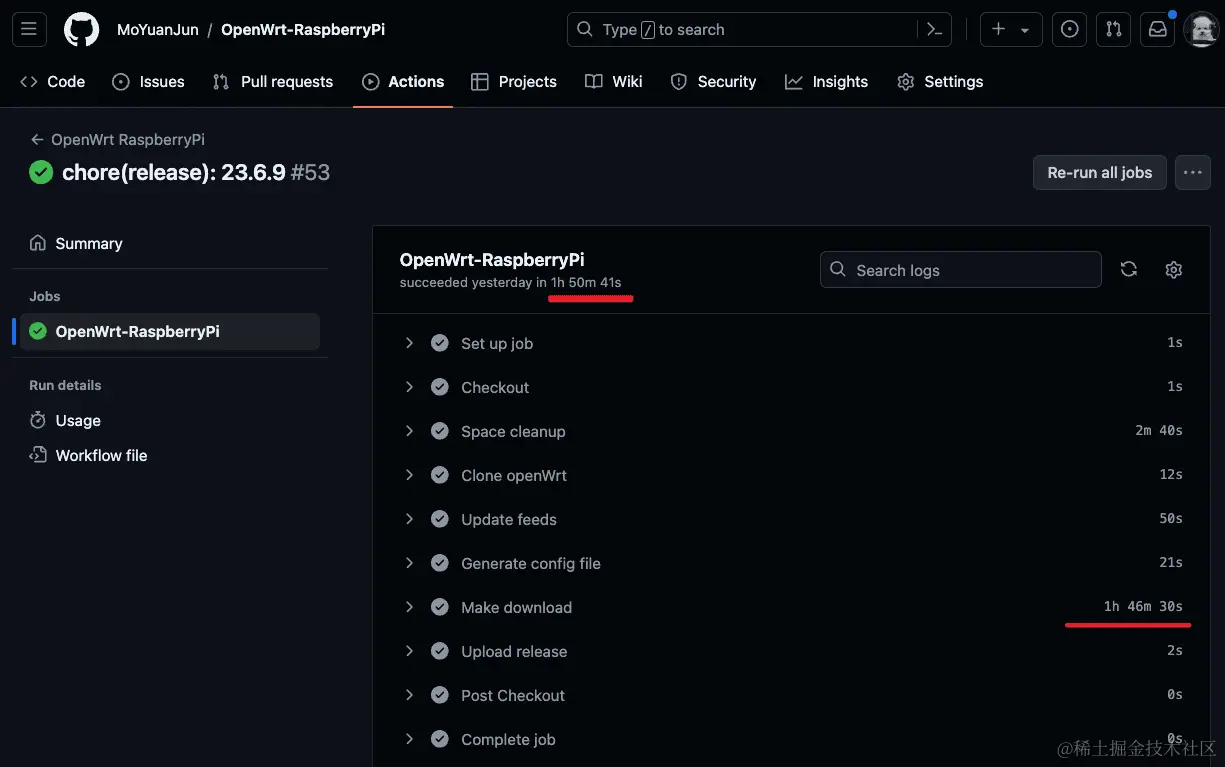Viewport: 1225px width, 767px height.
Task: Click success check icon on Space cleanup
Action: click(439, 431)
